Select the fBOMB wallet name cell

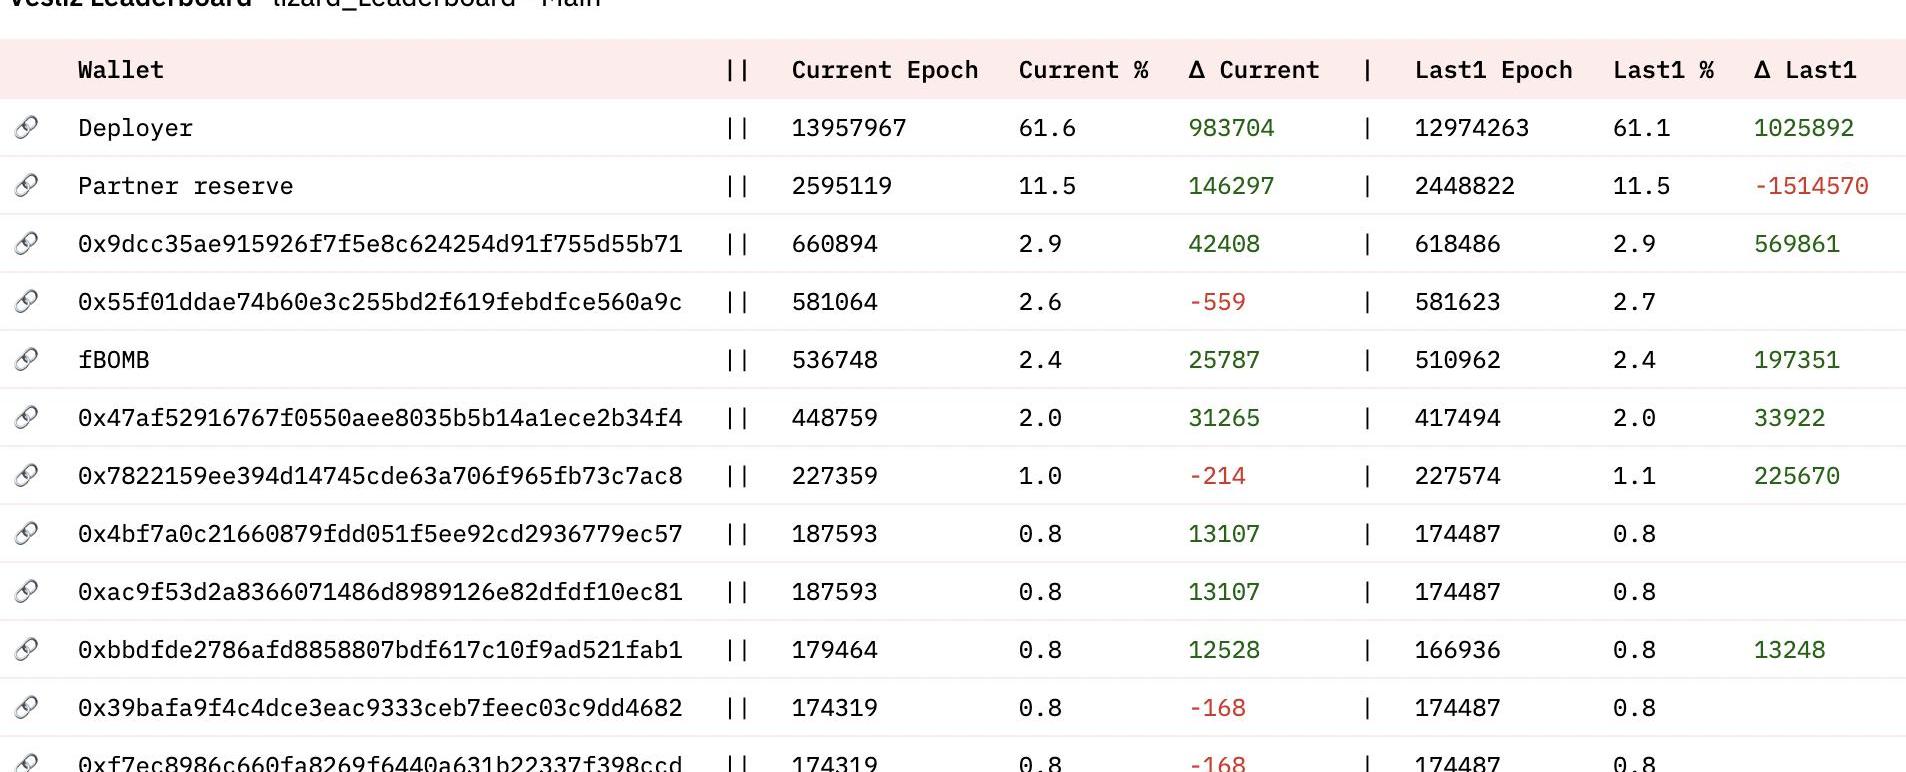113,360
